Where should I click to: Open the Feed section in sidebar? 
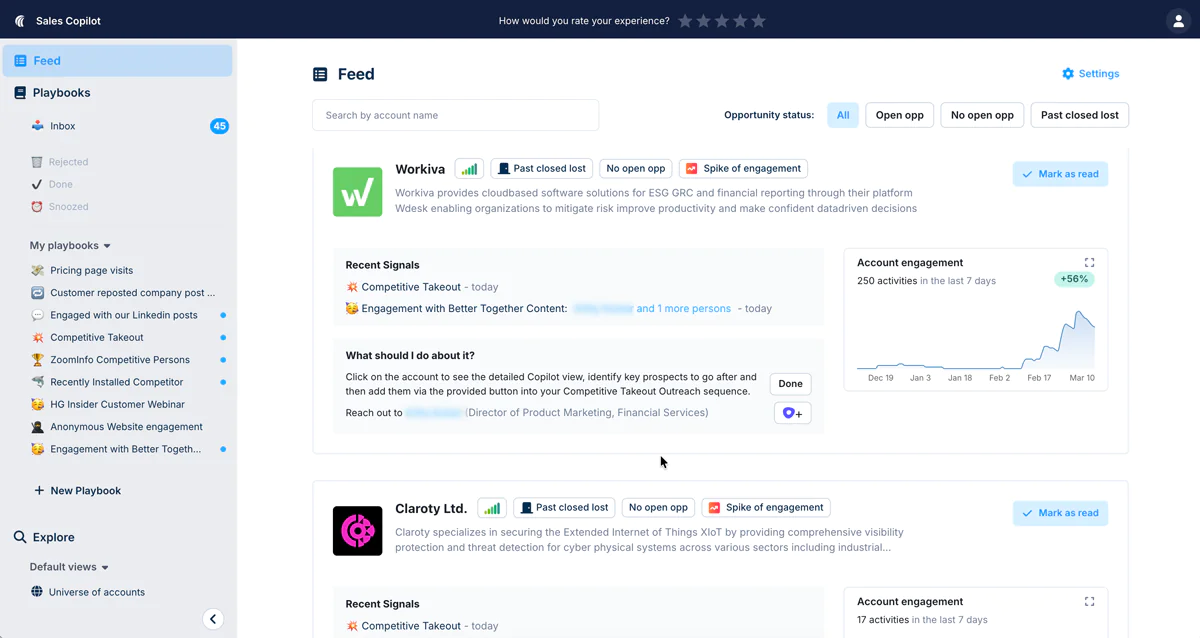coord(118,61)
